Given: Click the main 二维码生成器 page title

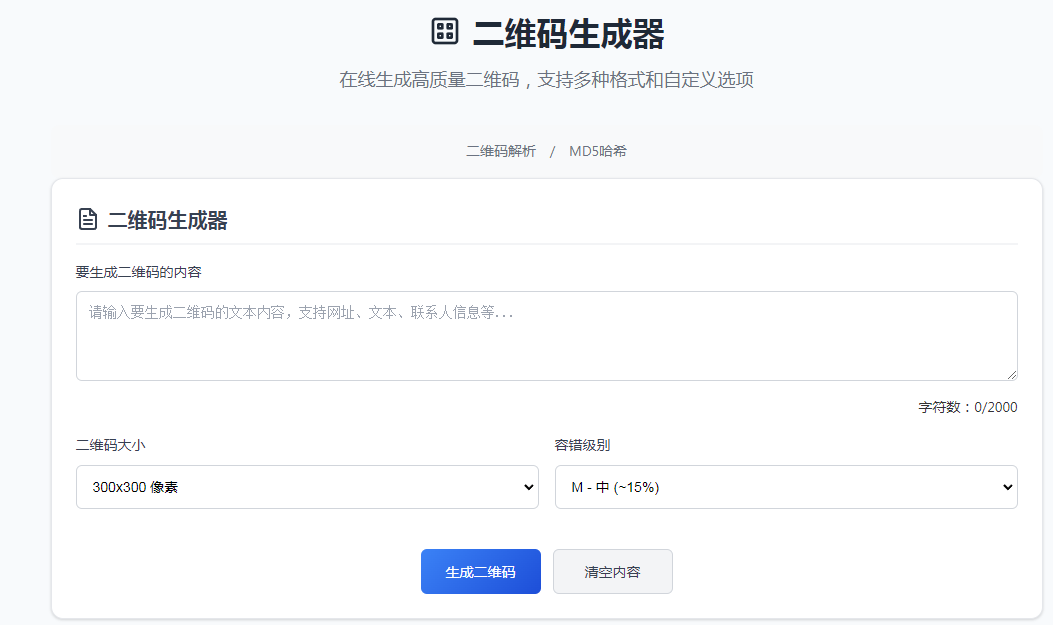Looking at the screenshot, I should pos(568,34).
